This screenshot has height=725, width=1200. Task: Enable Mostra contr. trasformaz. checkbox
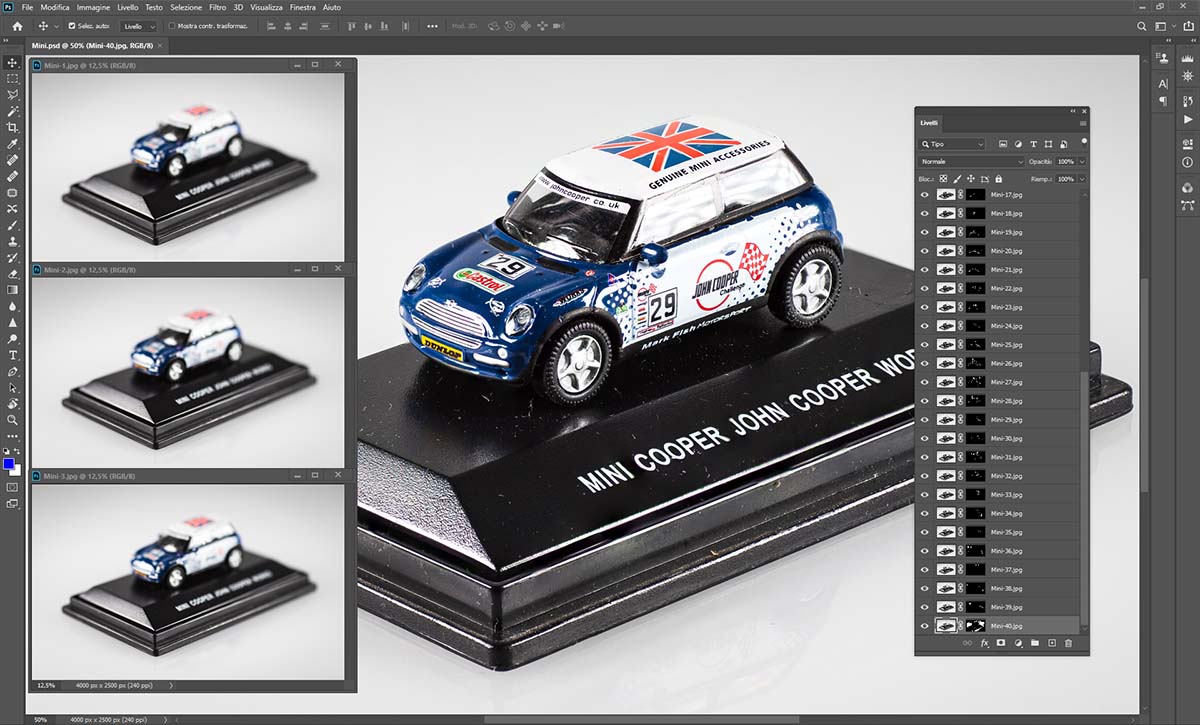pyautogui.click(x=172, y=25)
